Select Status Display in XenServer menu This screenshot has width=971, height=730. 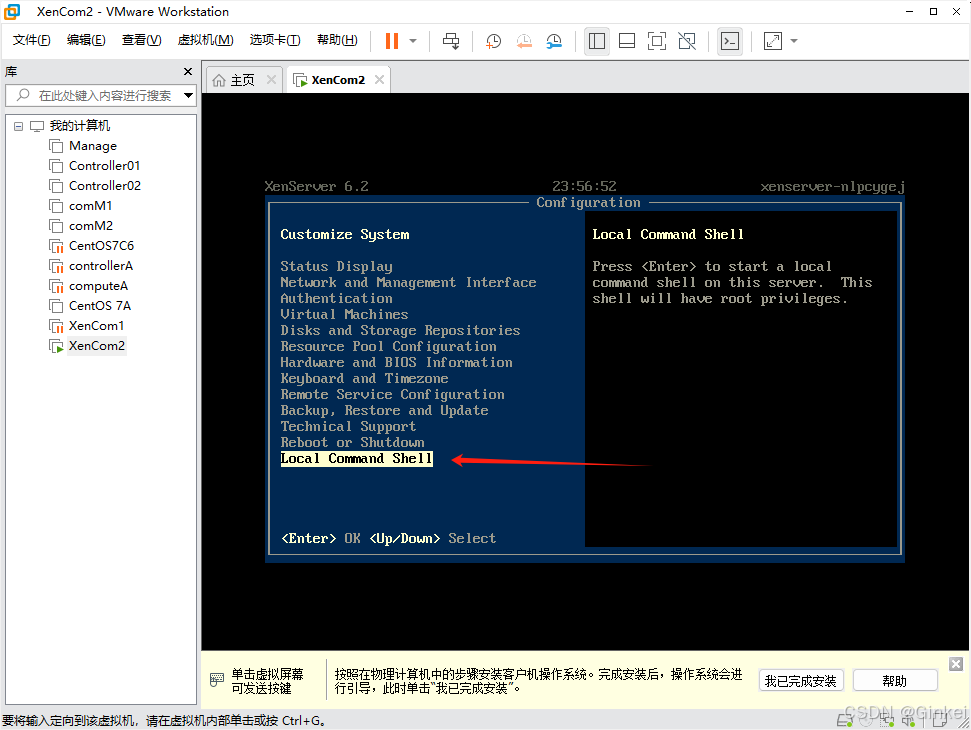pyautogui.click(x=336, y=266)
